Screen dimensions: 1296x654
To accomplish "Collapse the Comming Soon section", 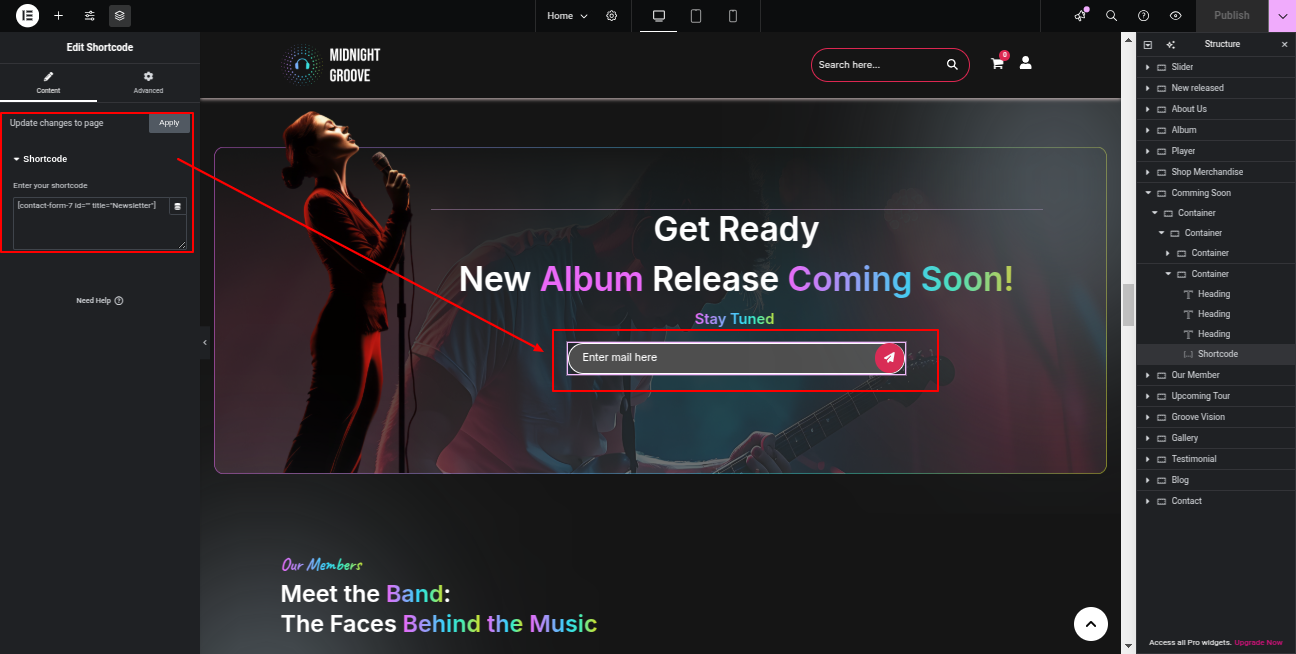I will pyautogui.click(x=1148, y=193).
